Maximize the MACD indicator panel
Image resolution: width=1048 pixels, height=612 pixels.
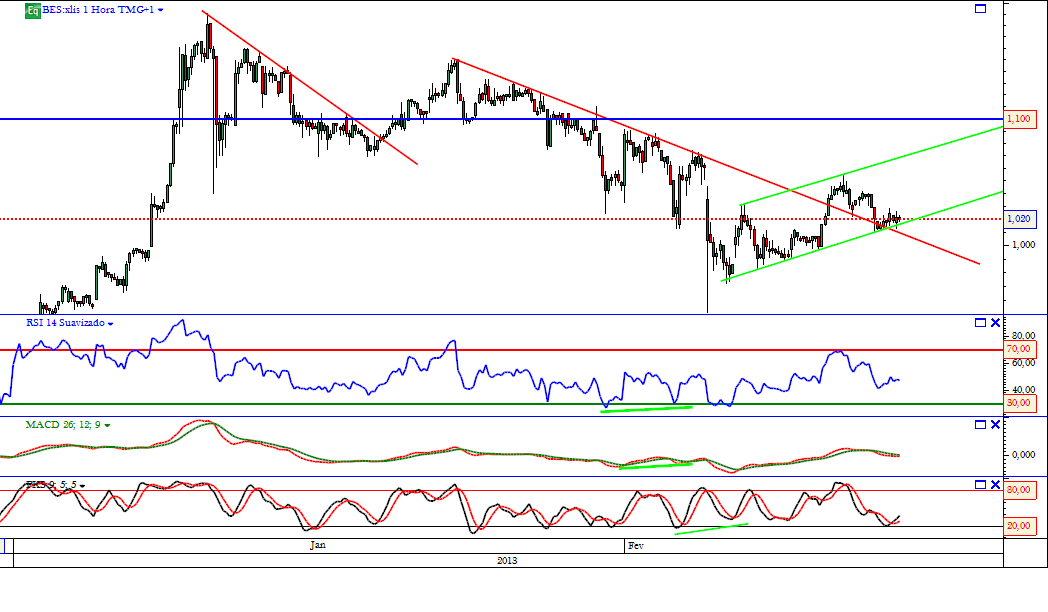(980, 424)
